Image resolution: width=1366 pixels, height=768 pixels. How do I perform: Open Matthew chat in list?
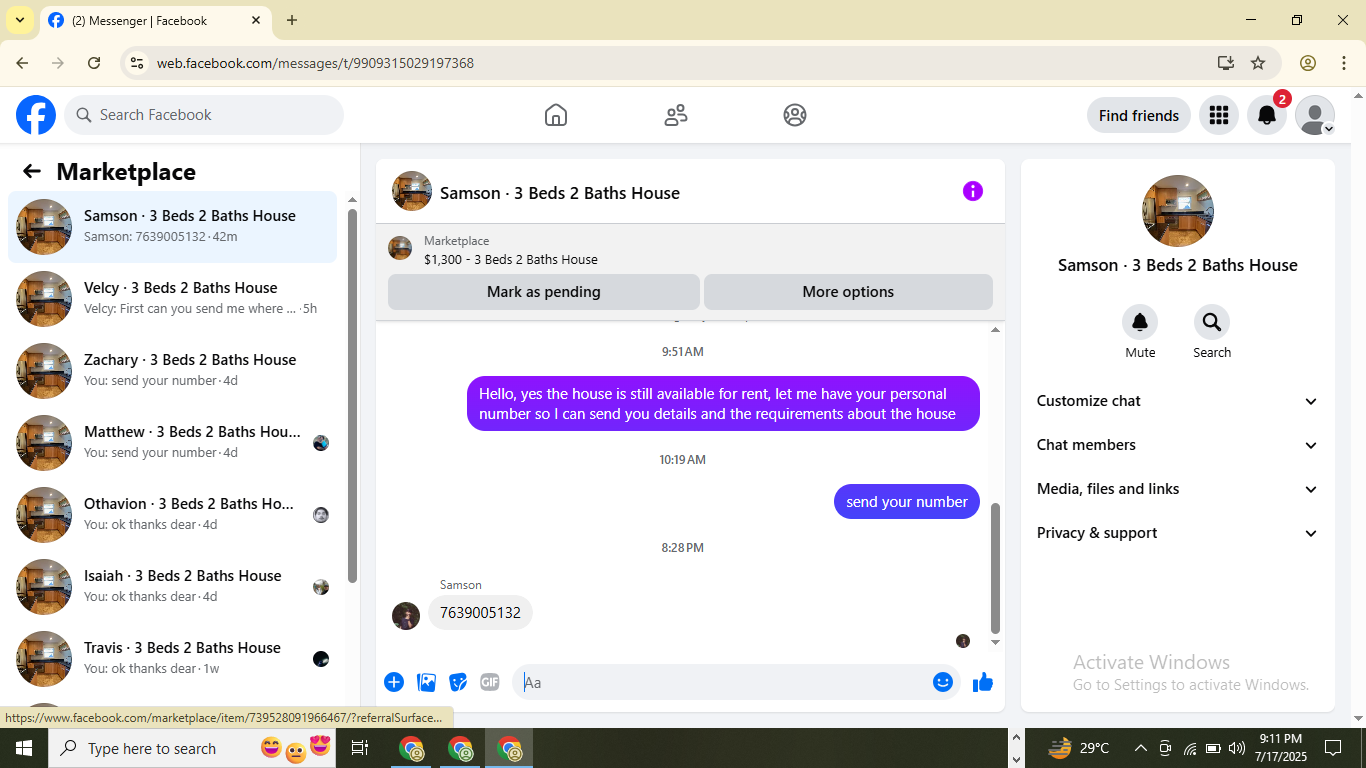(x=173, y=443)
